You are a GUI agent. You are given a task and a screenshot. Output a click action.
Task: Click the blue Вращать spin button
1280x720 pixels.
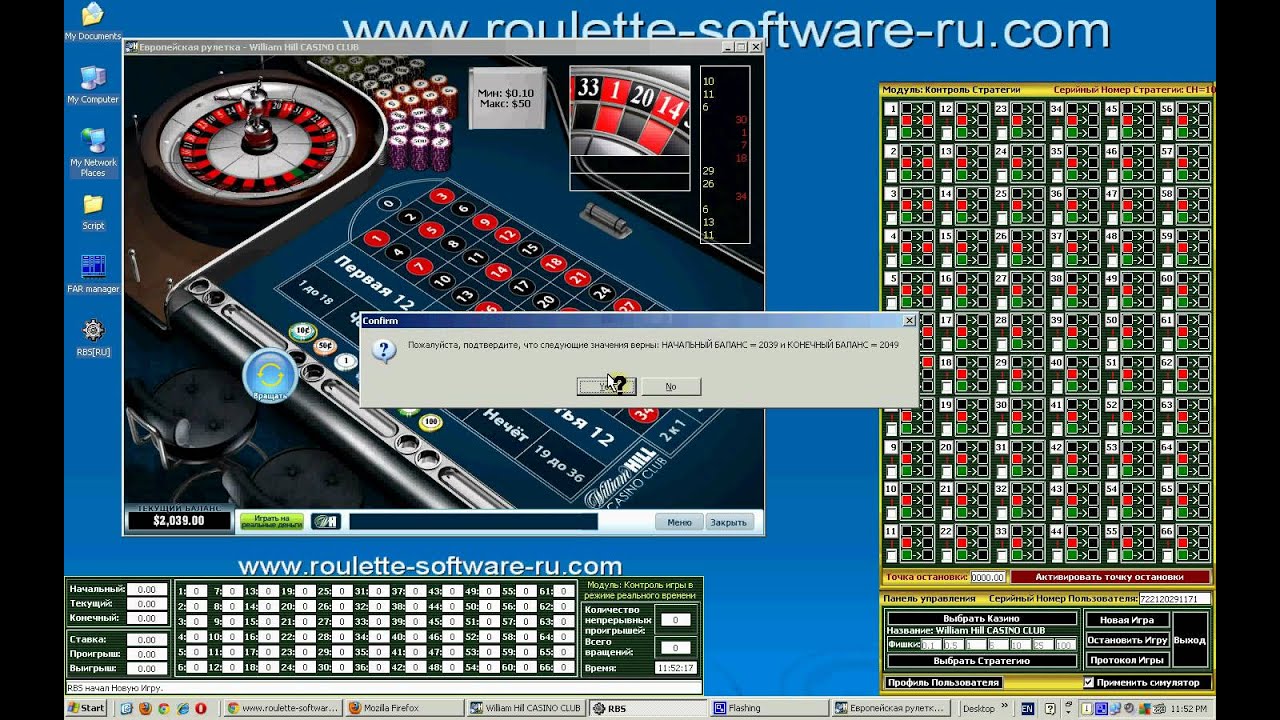[x=270, y=376]
